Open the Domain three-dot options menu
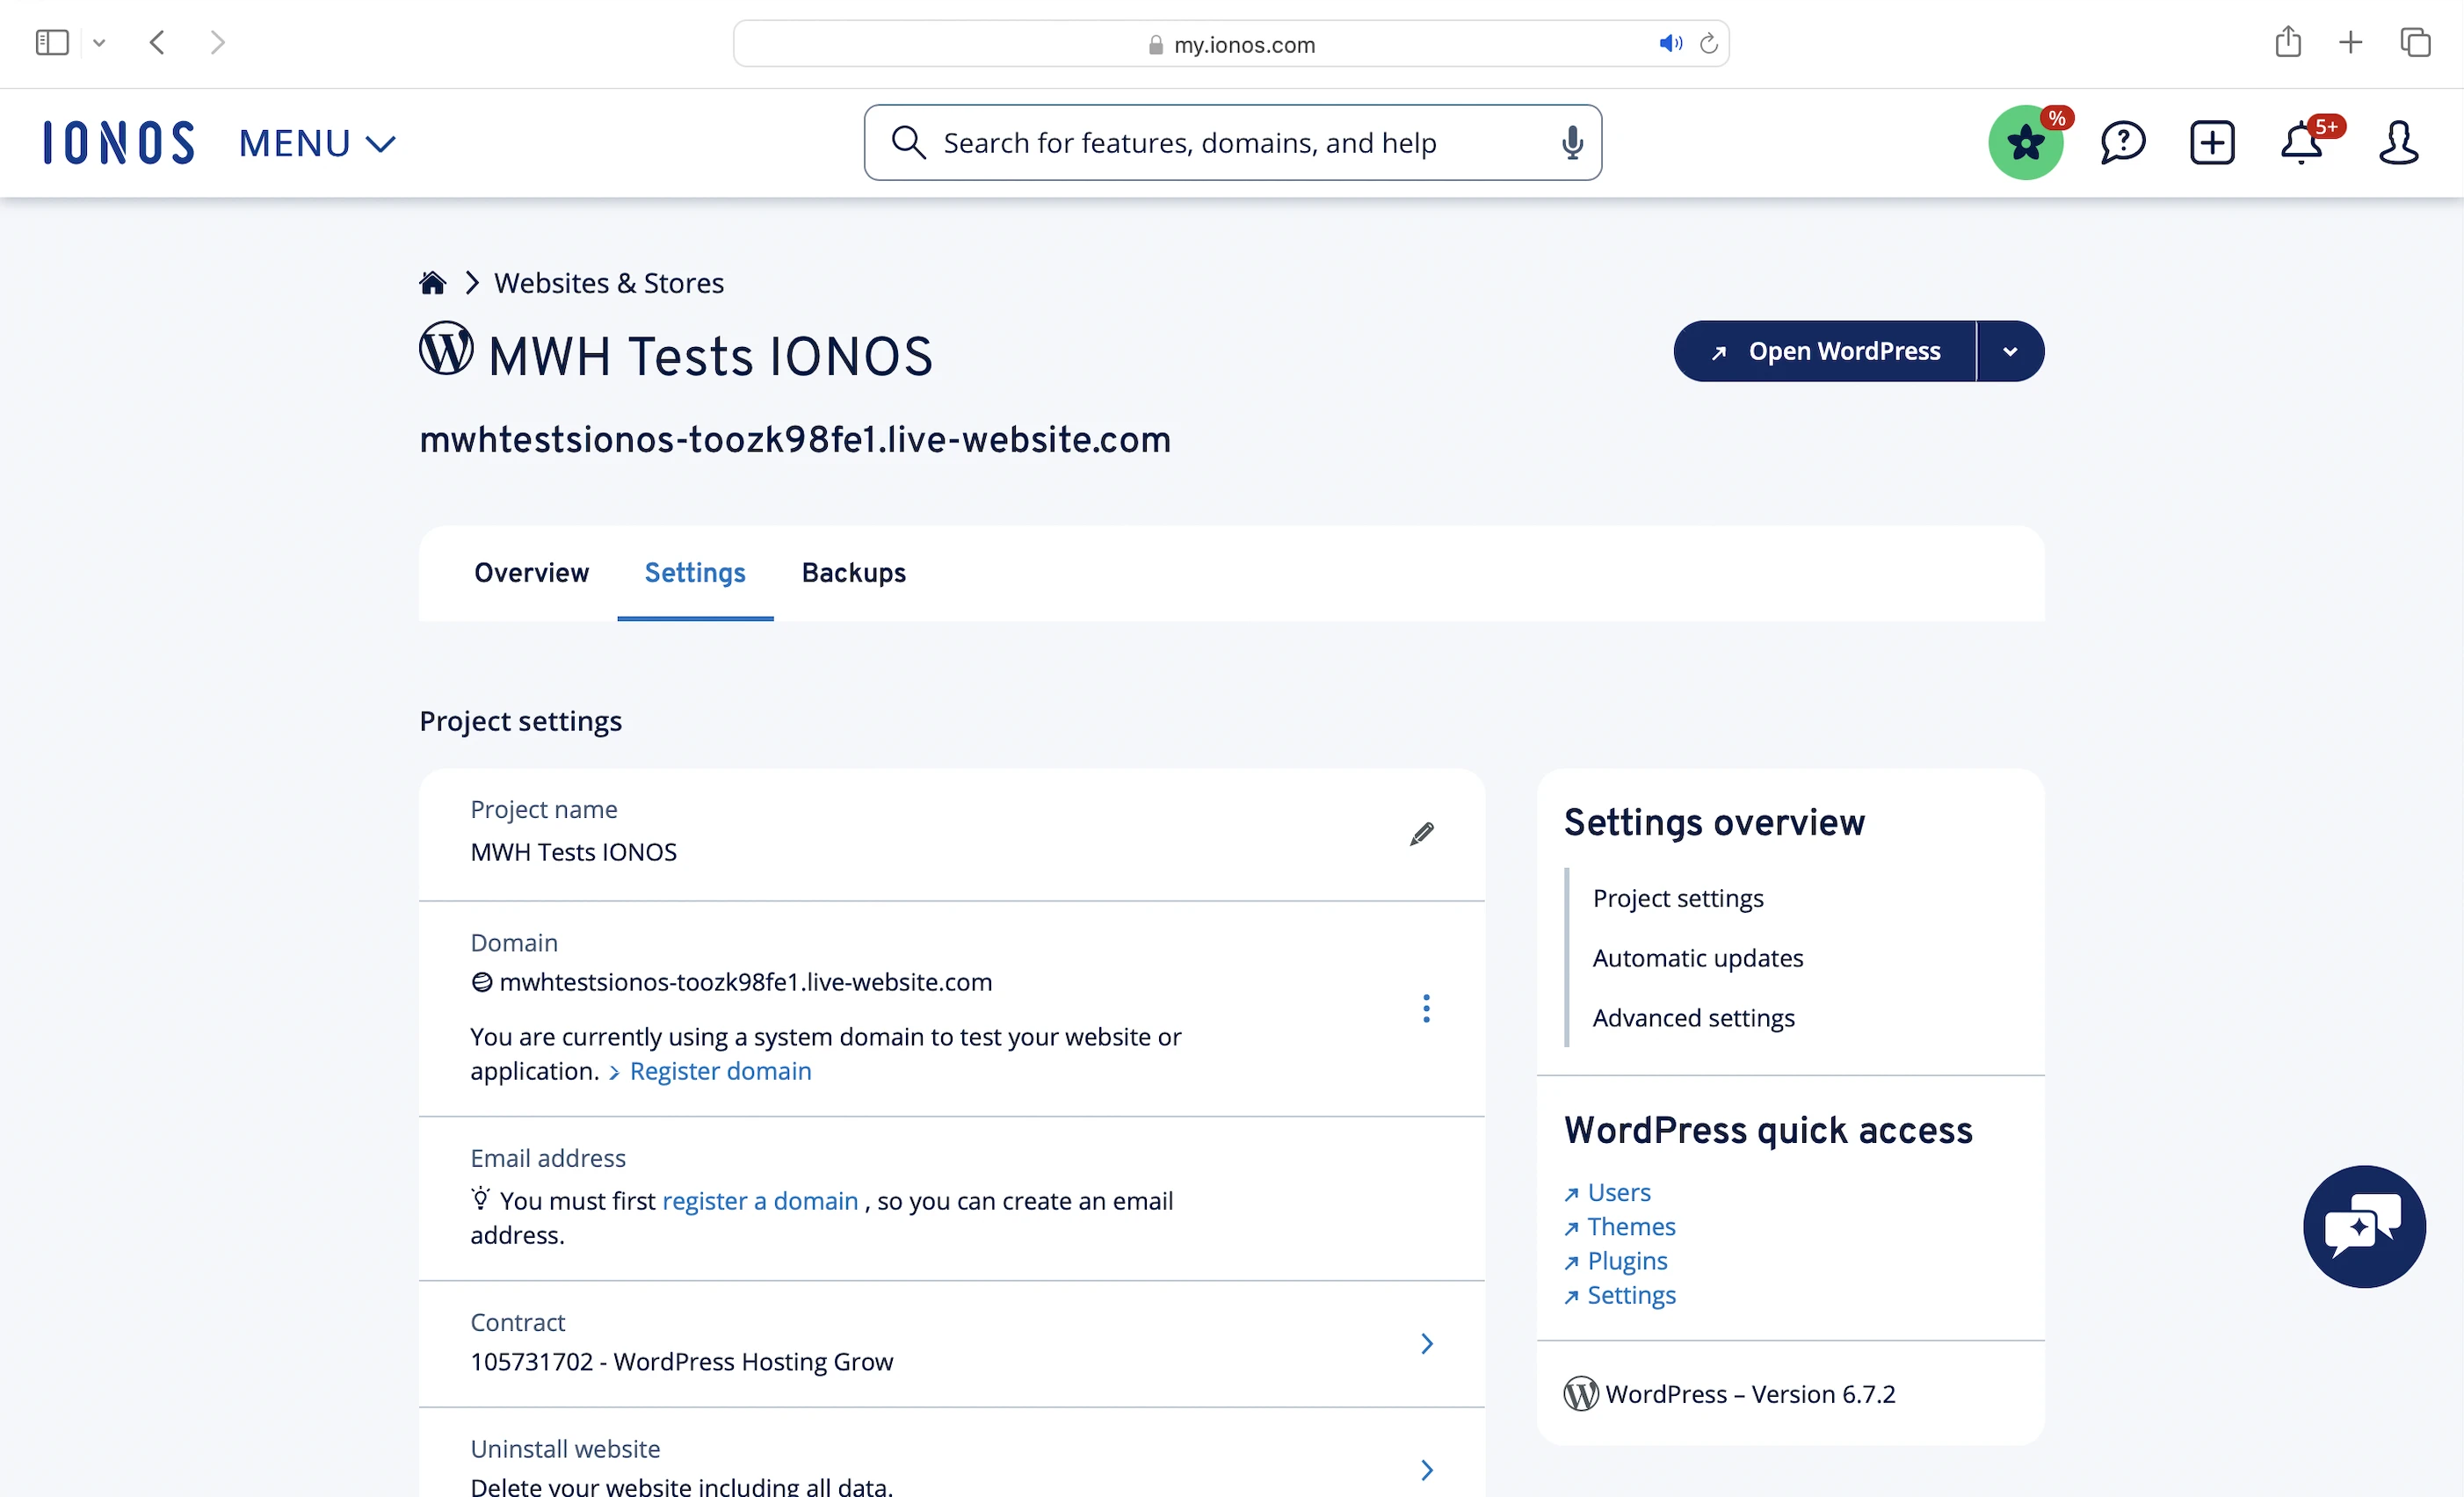Screen dimensions: 2464x1497 pyautogui.click(x=1426, y=1008)
